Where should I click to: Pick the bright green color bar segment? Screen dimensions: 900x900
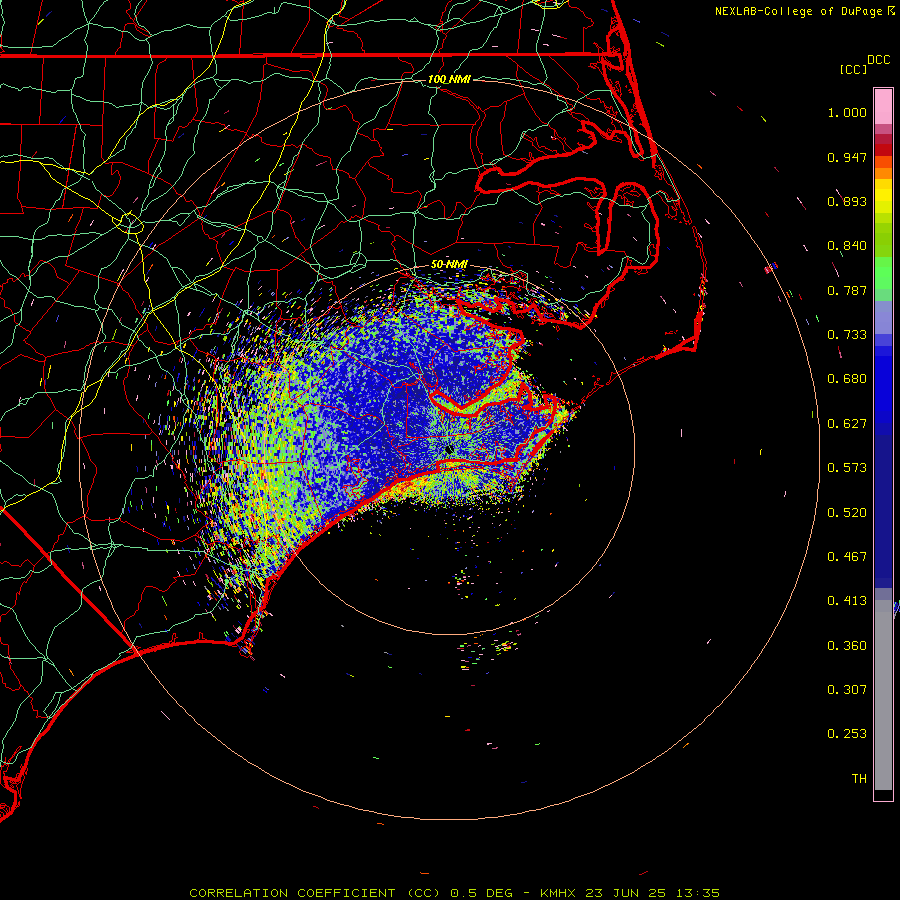(x=883, y=273)
